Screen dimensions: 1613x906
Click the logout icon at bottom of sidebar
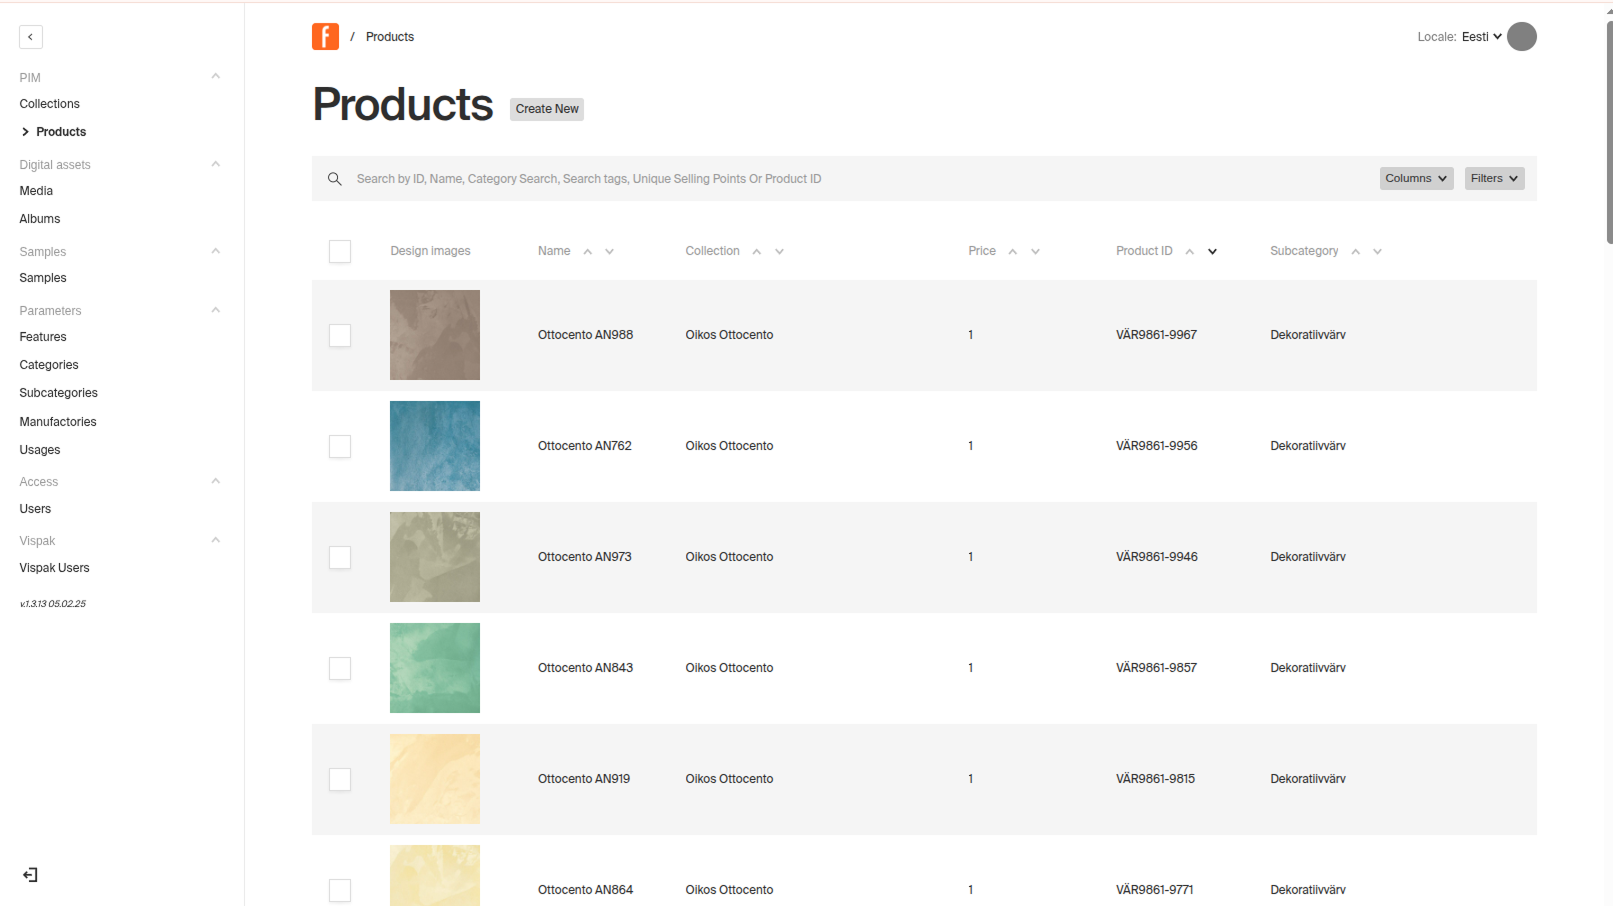pyautogui.click(x=30, y=874)
